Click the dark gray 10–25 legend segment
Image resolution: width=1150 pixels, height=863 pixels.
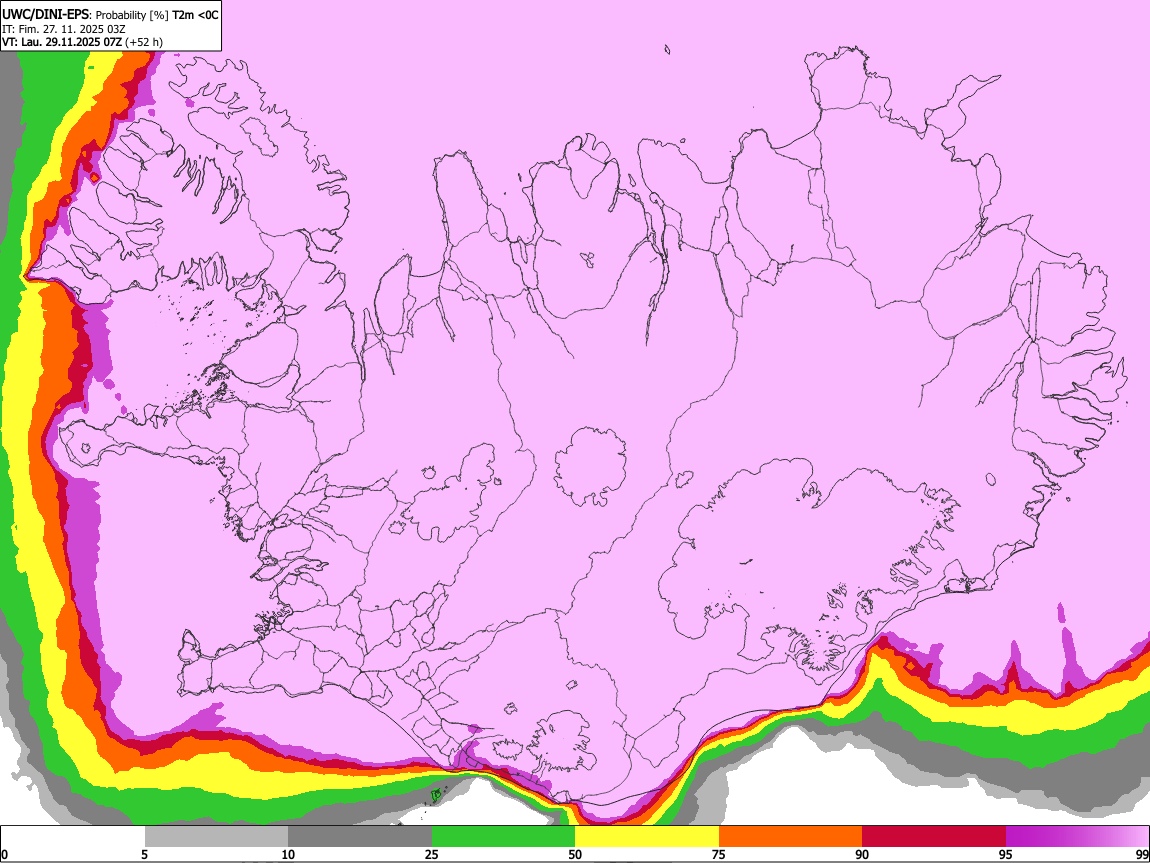click(360, 836)
